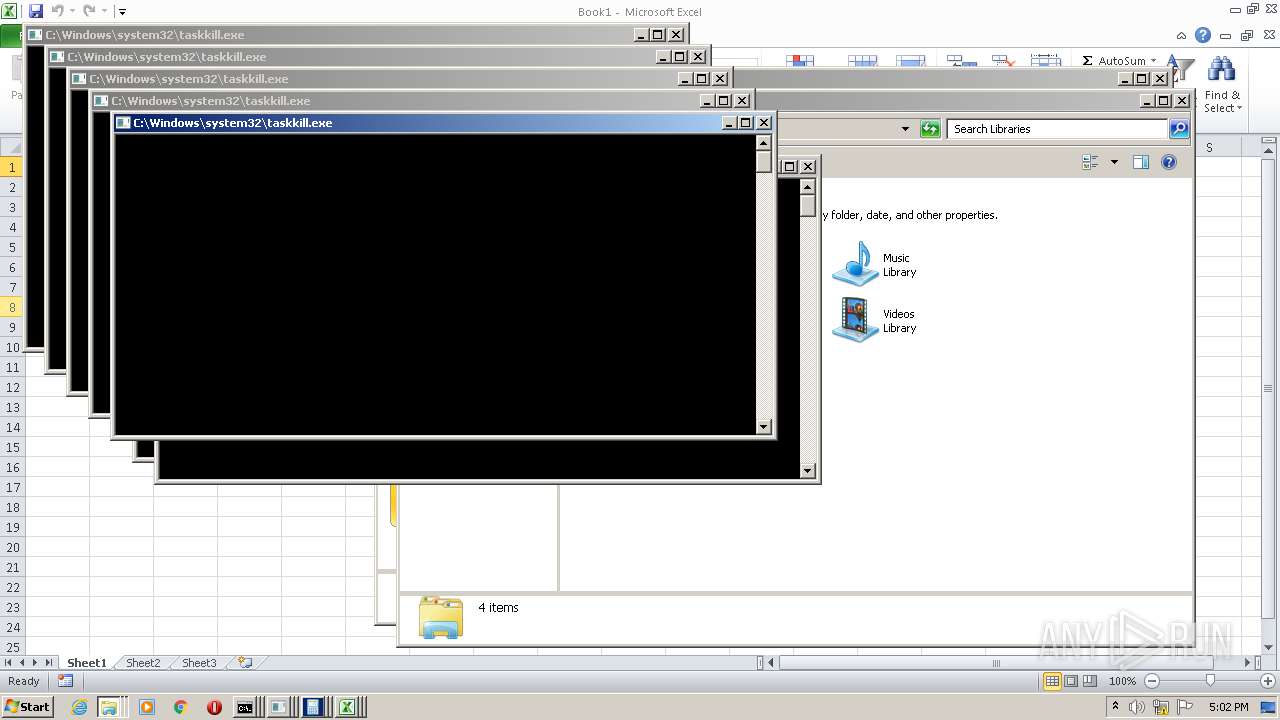Viewport: 1280px width, 720px height.
Task: Click the Sort & Filter funnel icon
Action: click(x=1182, y=68)
